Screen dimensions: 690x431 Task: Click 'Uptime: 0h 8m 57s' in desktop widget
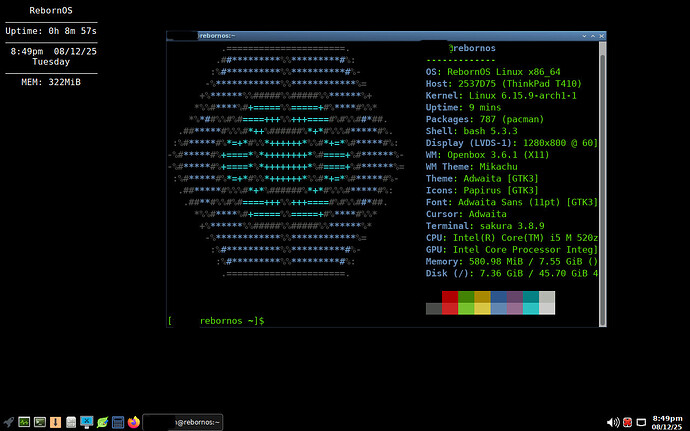tap(51, 31)
